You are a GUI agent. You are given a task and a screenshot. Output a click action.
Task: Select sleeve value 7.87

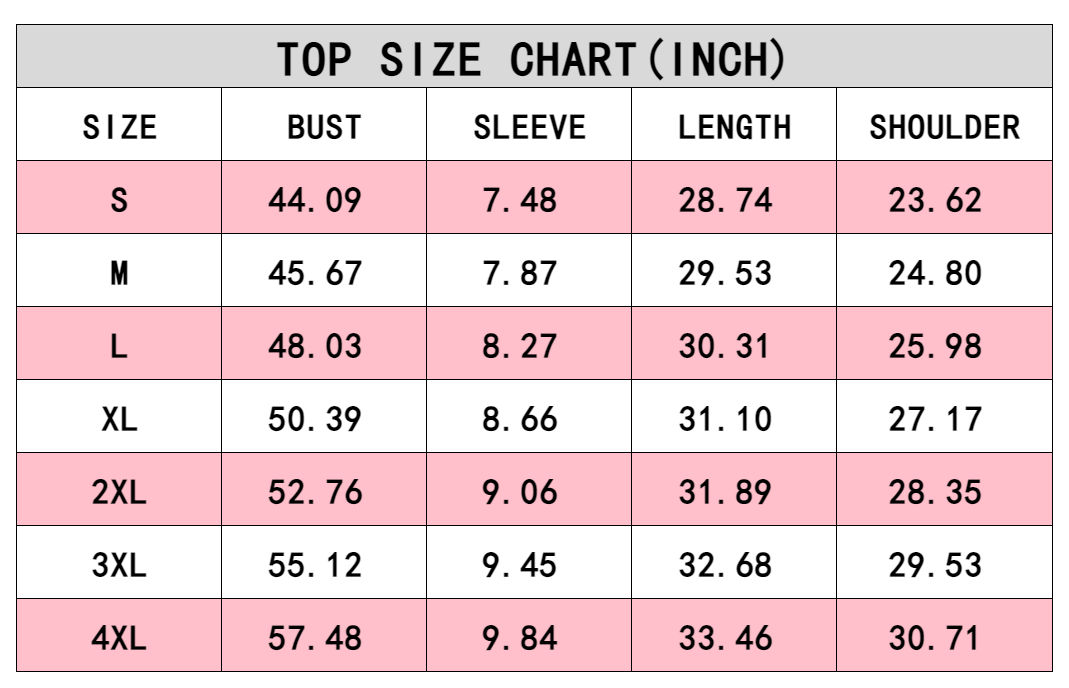(x=519, y=273)
